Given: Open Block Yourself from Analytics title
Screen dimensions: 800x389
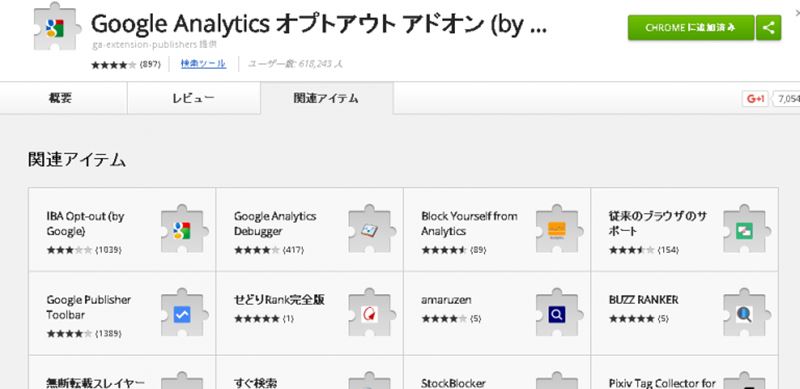Looking at the screenshot, I should click(x=469, y=224).
